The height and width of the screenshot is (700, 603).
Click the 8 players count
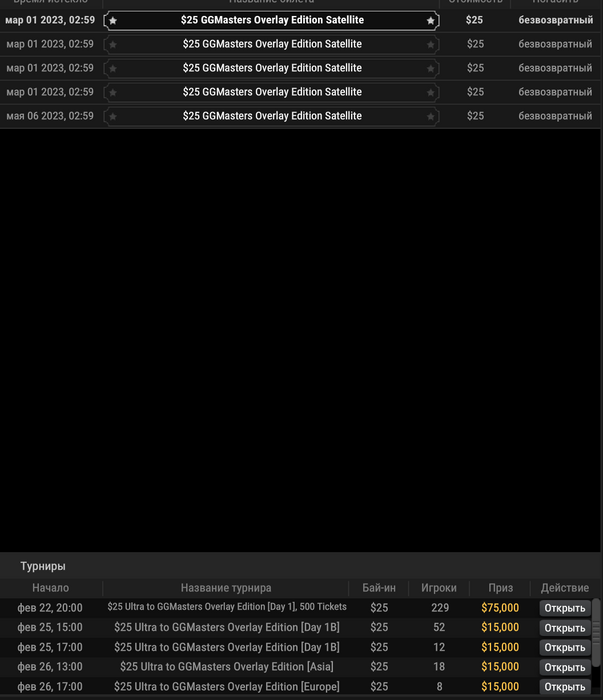pos(440,687)
